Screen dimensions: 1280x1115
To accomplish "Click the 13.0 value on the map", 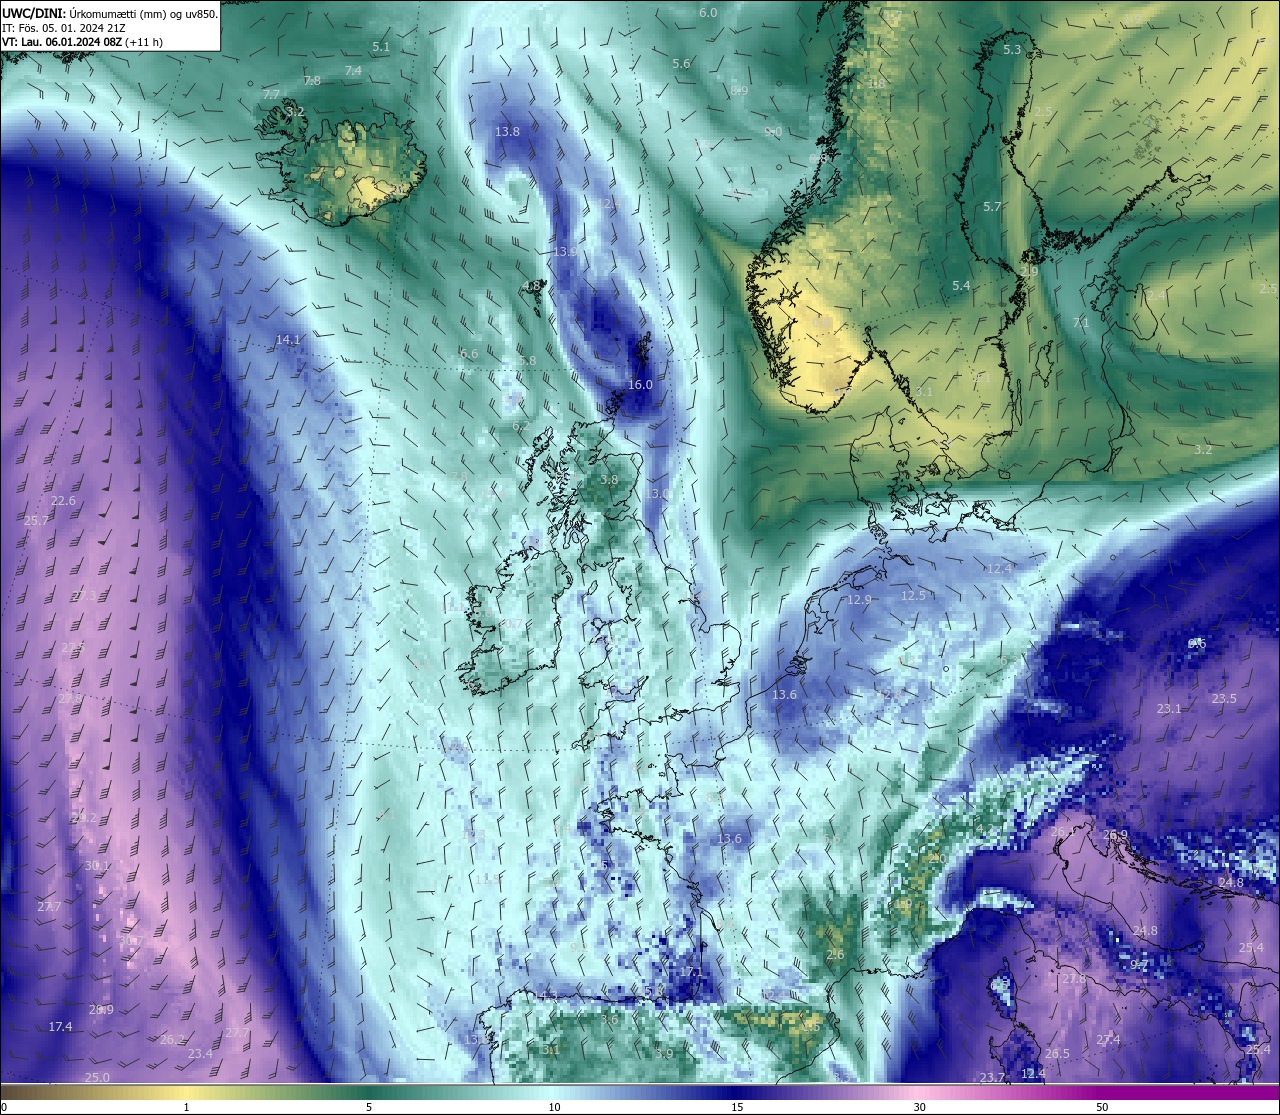I will coord(658,494).
